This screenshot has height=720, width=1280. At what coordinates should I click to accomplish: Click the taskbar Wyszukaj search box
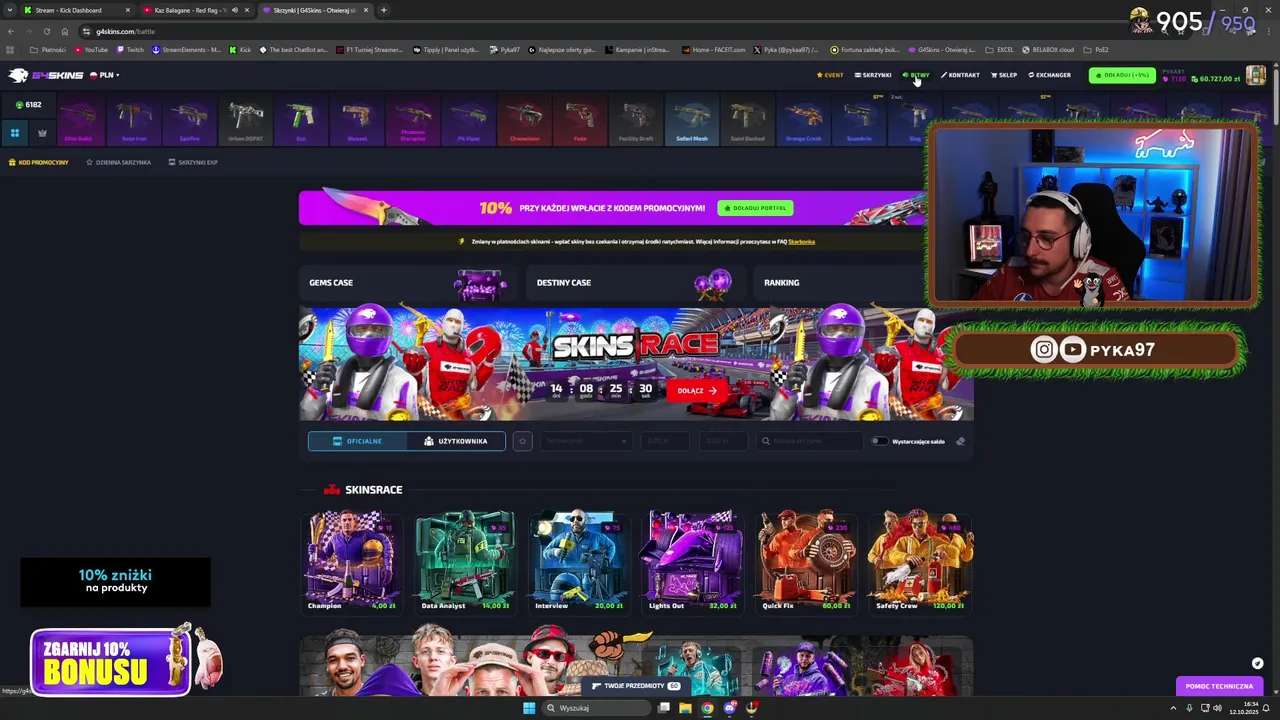coord(596,708)
